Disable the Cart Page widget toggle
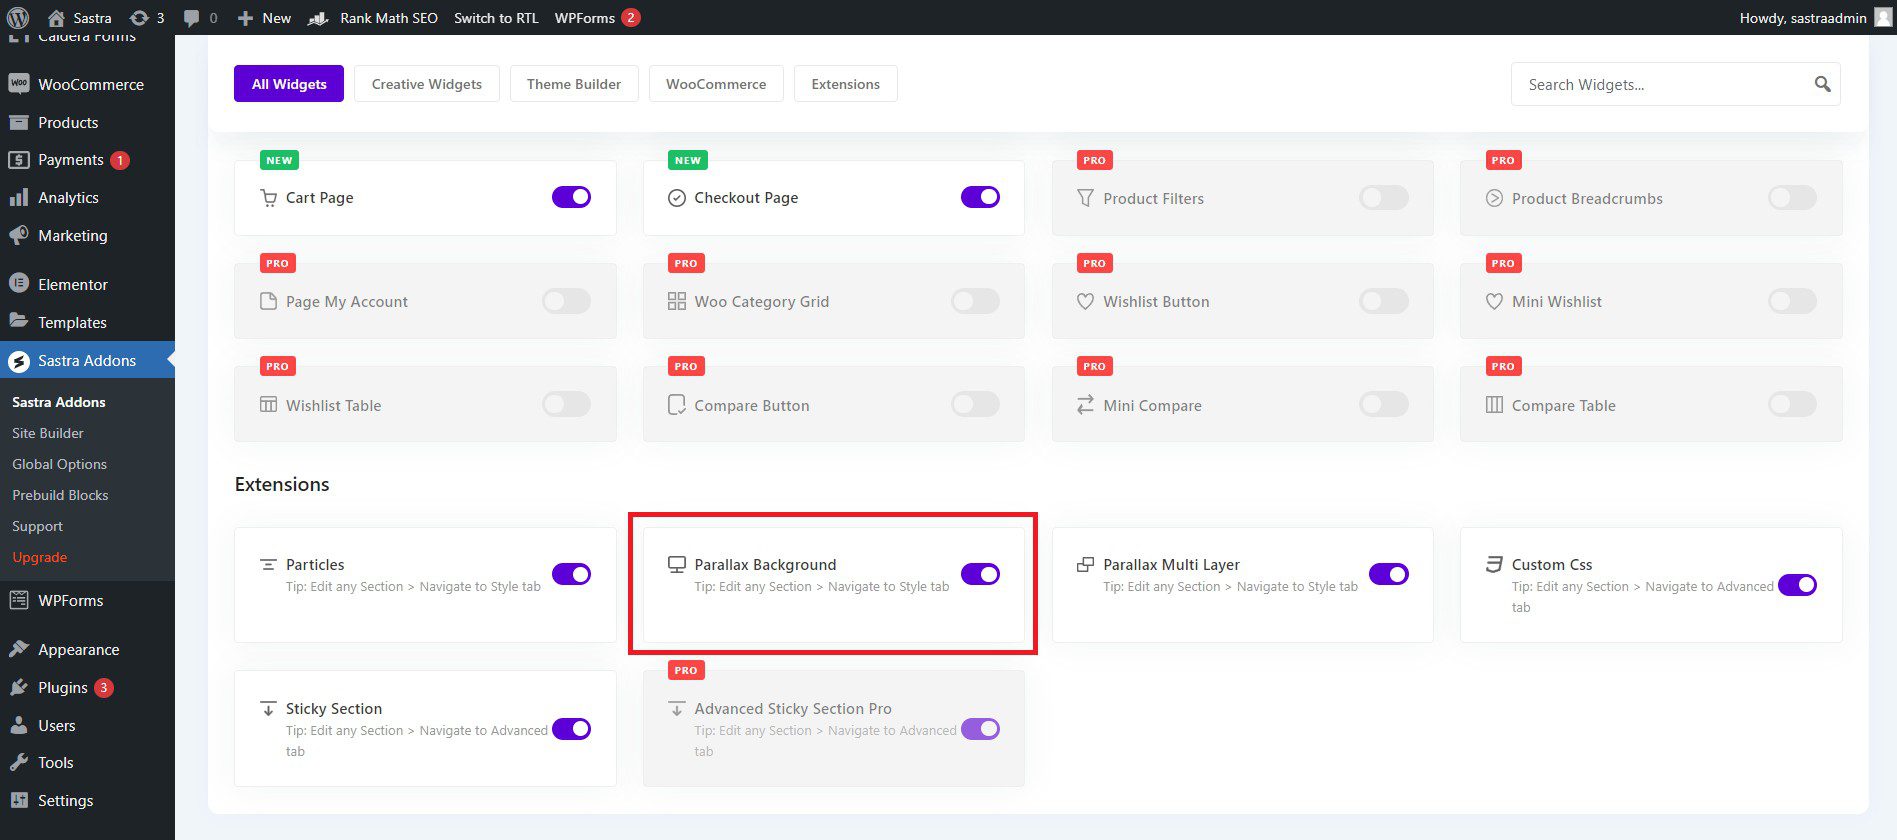 (x=571, y=197)
